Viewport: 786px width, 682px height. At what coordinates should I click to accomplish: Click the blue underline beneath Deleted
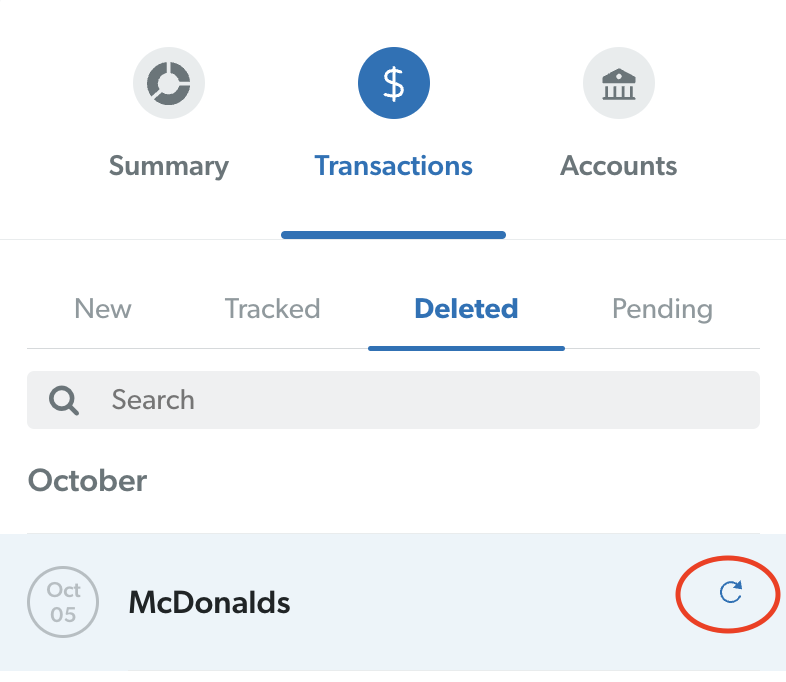coord(466,347)
